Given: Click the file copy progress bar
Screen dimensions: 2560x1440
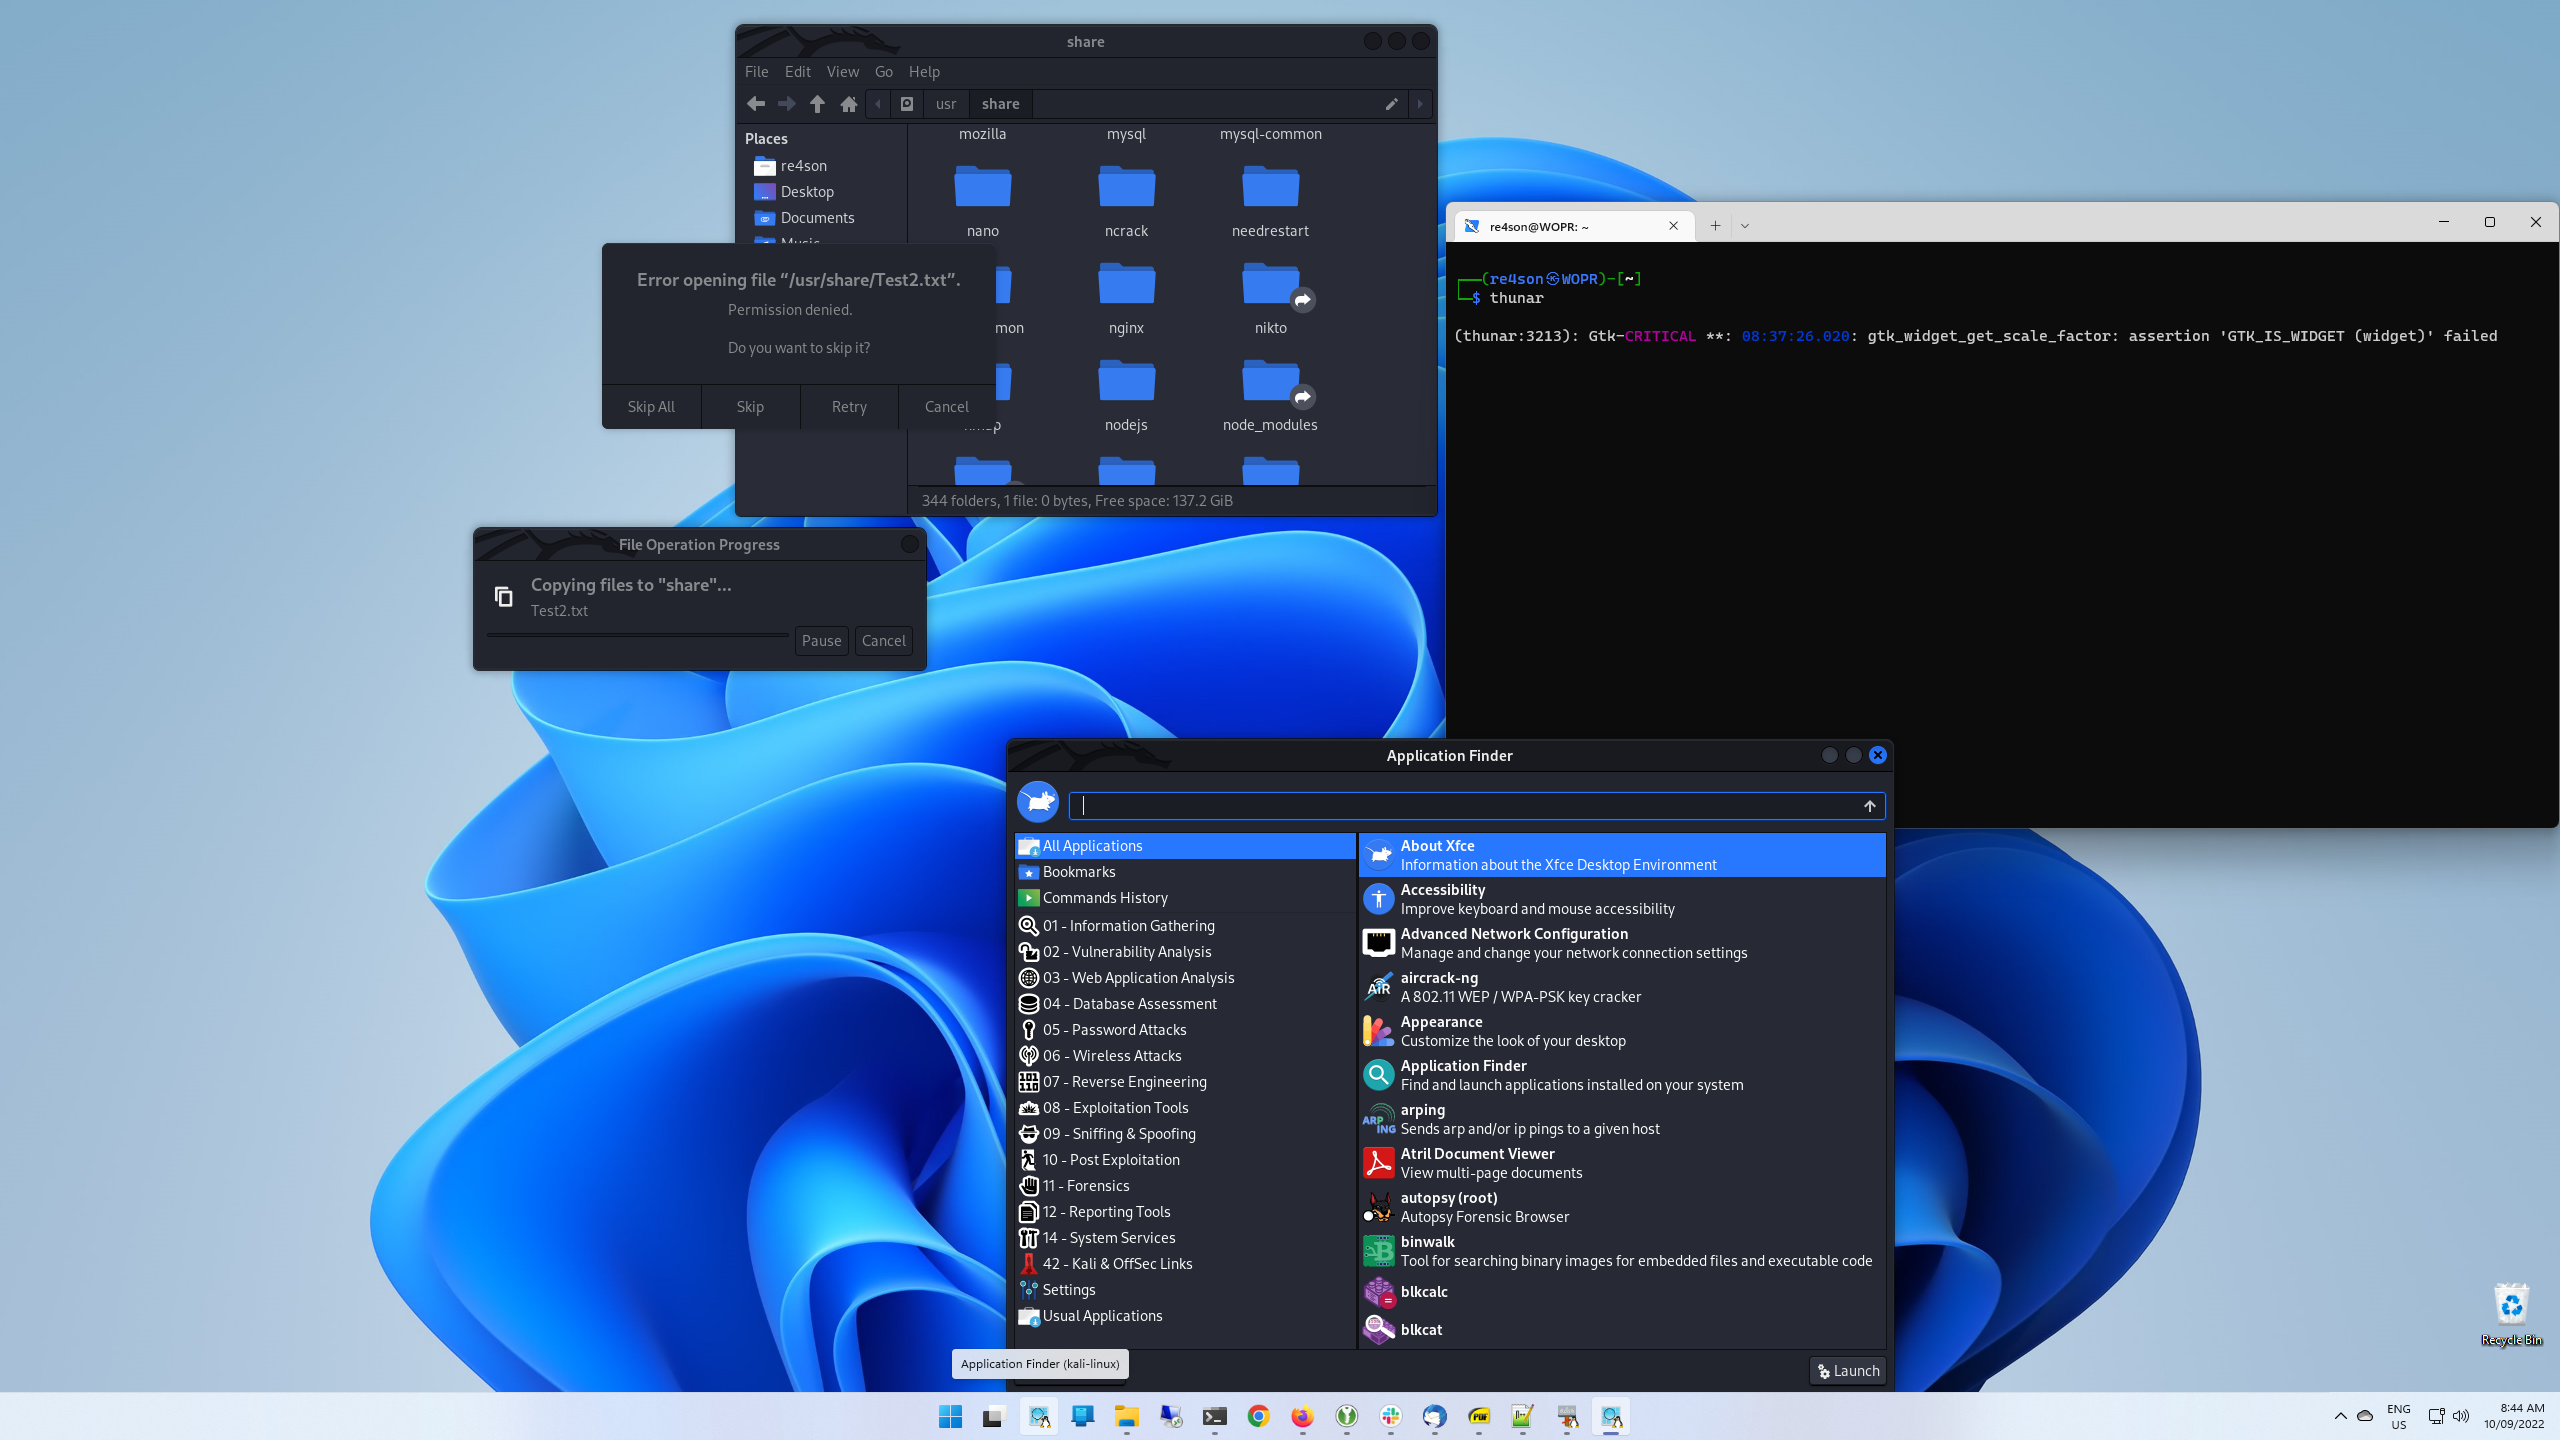Looking at the screenshot, I should (x=638, y=635).
